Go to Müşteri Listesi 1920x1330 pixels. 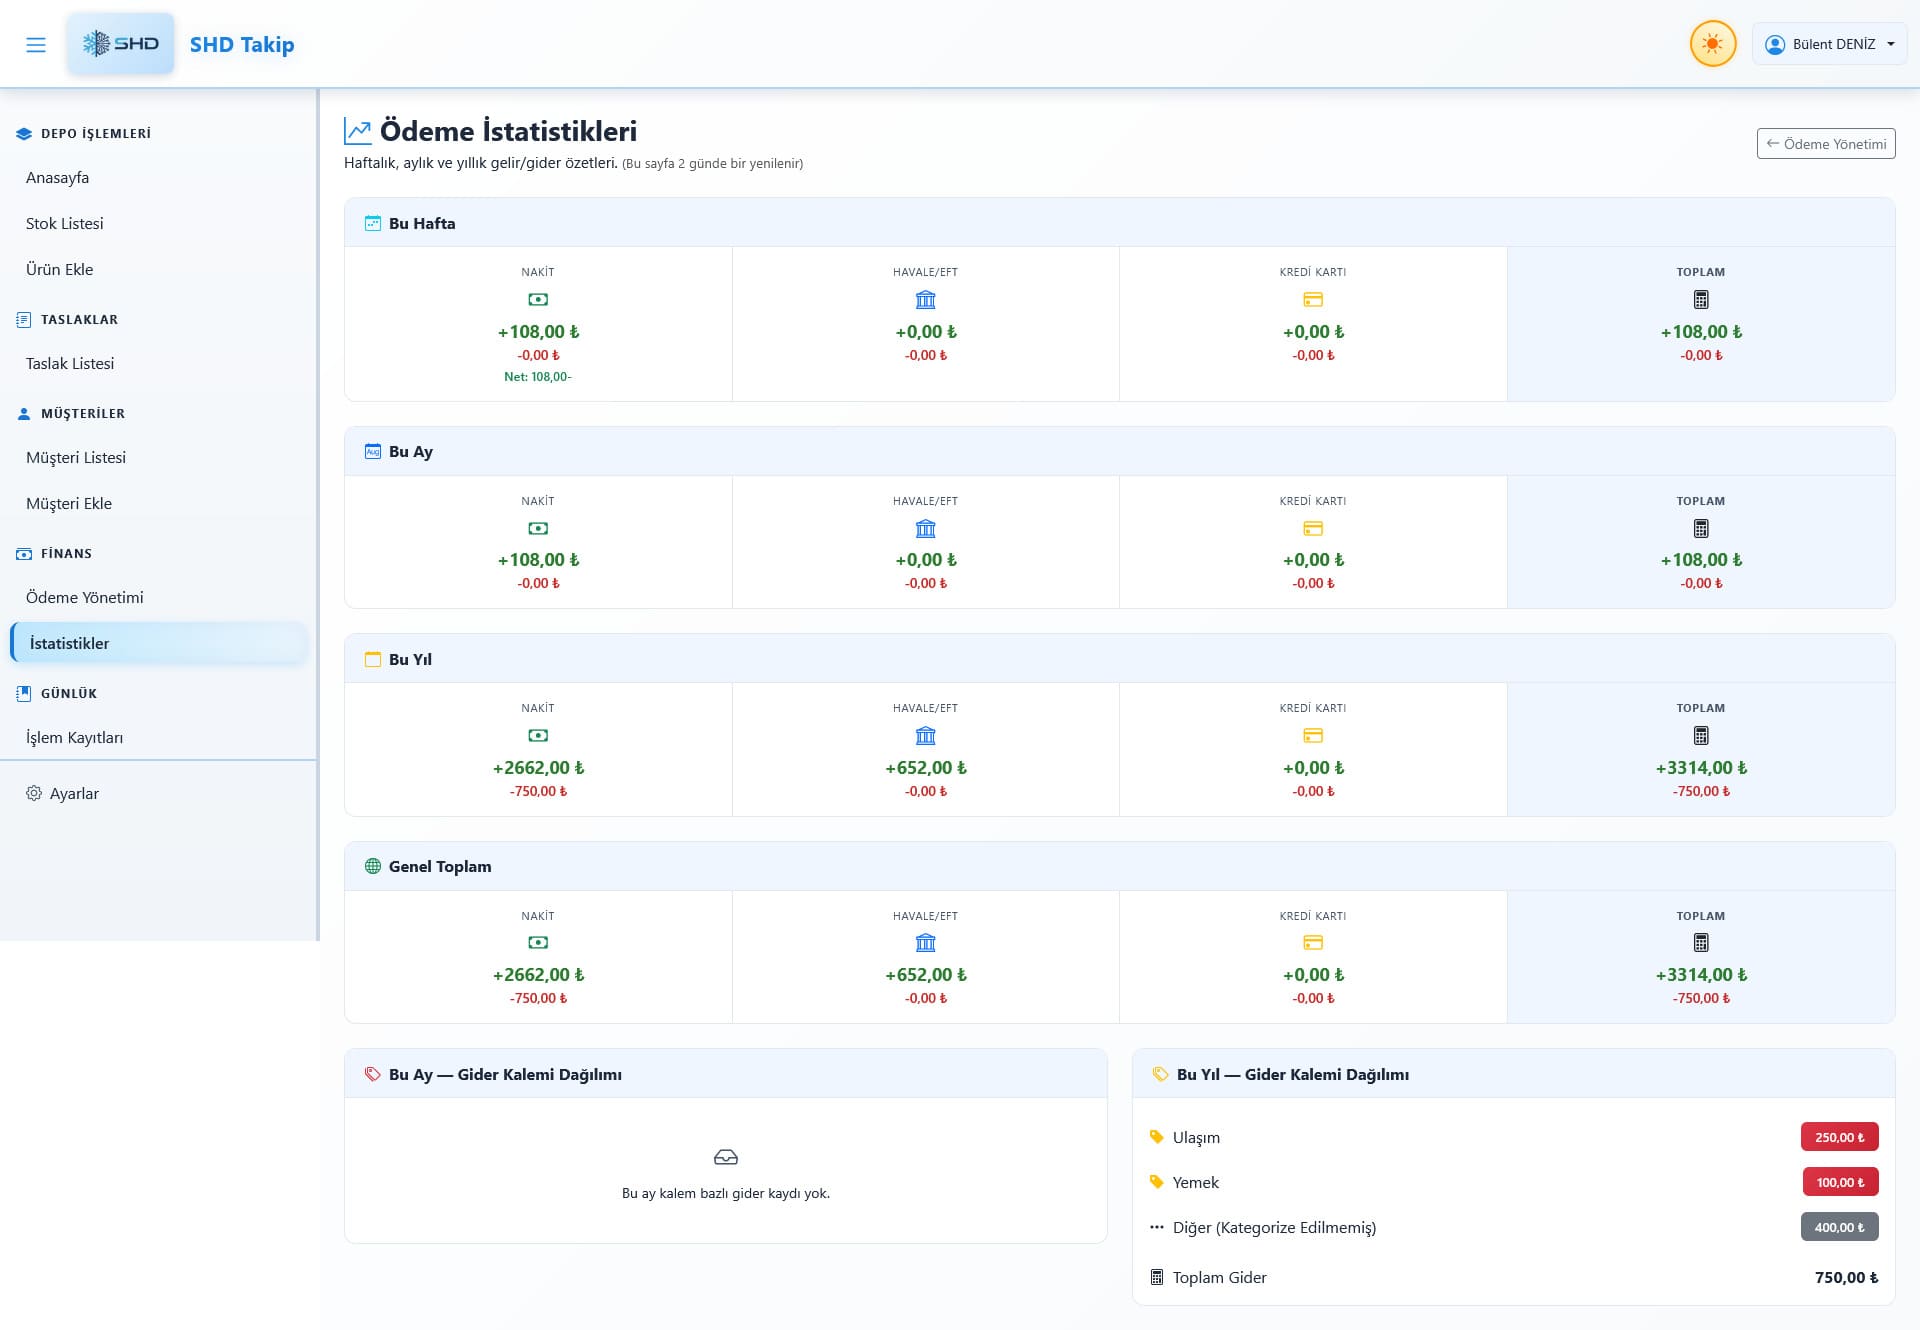[x=76, y=458]
